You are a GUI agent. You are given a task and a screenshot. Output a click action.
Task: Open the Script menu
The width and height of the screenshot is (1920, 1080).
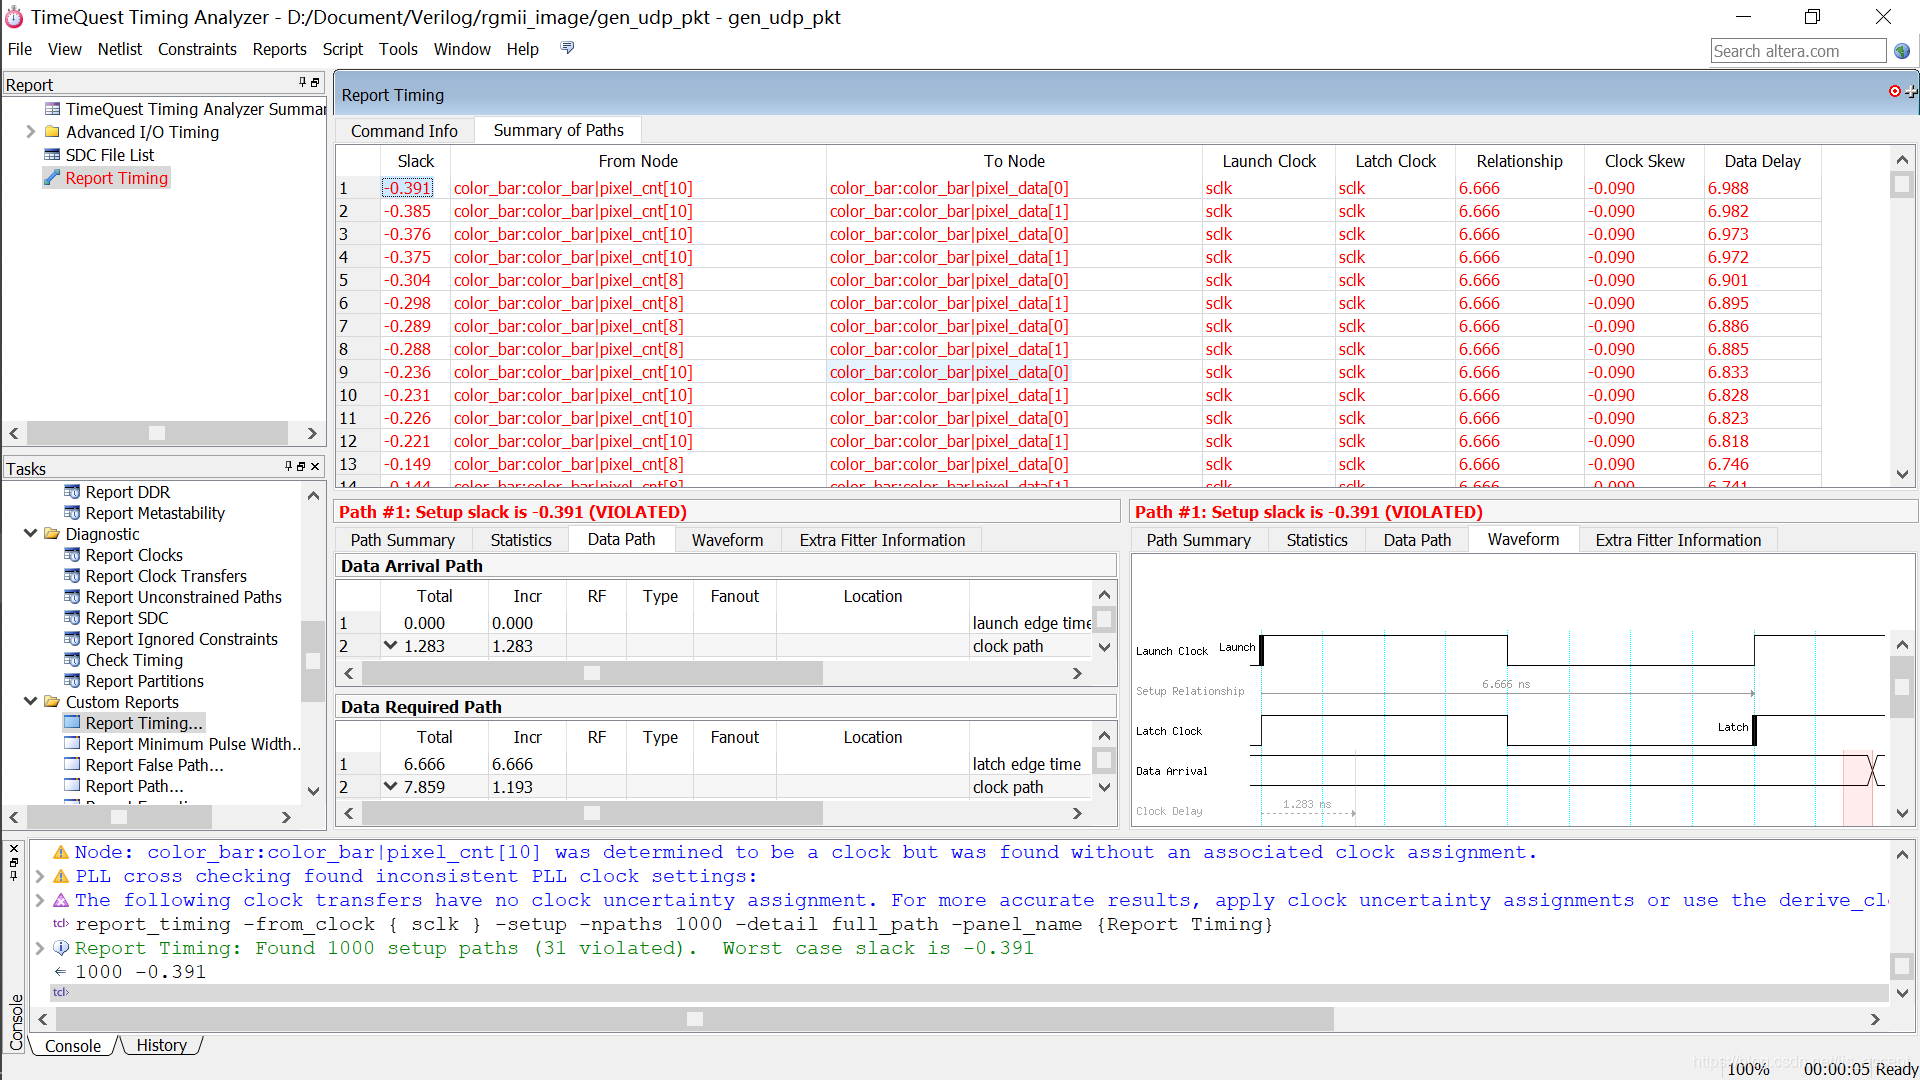tap(342, 49)
